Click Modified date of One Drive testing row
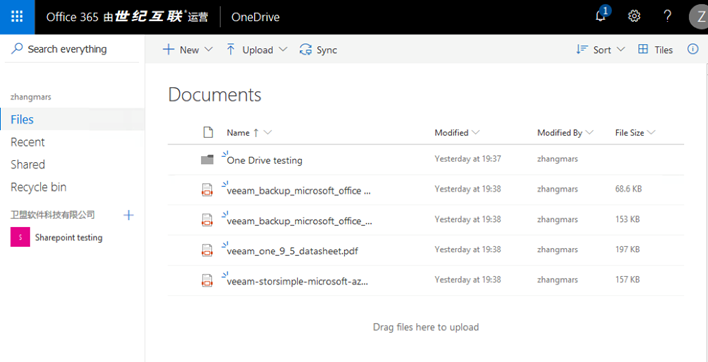Image resolution: width=708 pixels, height=362 pixels. tap(467, 159)
